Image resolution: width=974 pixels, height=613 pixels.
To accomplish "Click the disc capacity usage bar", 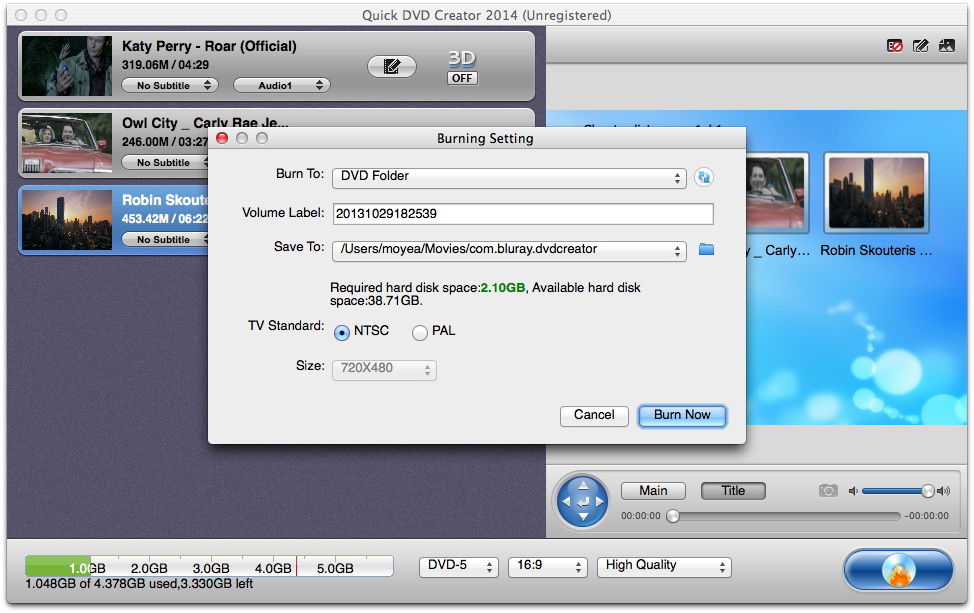I will [x=209, y=566].
